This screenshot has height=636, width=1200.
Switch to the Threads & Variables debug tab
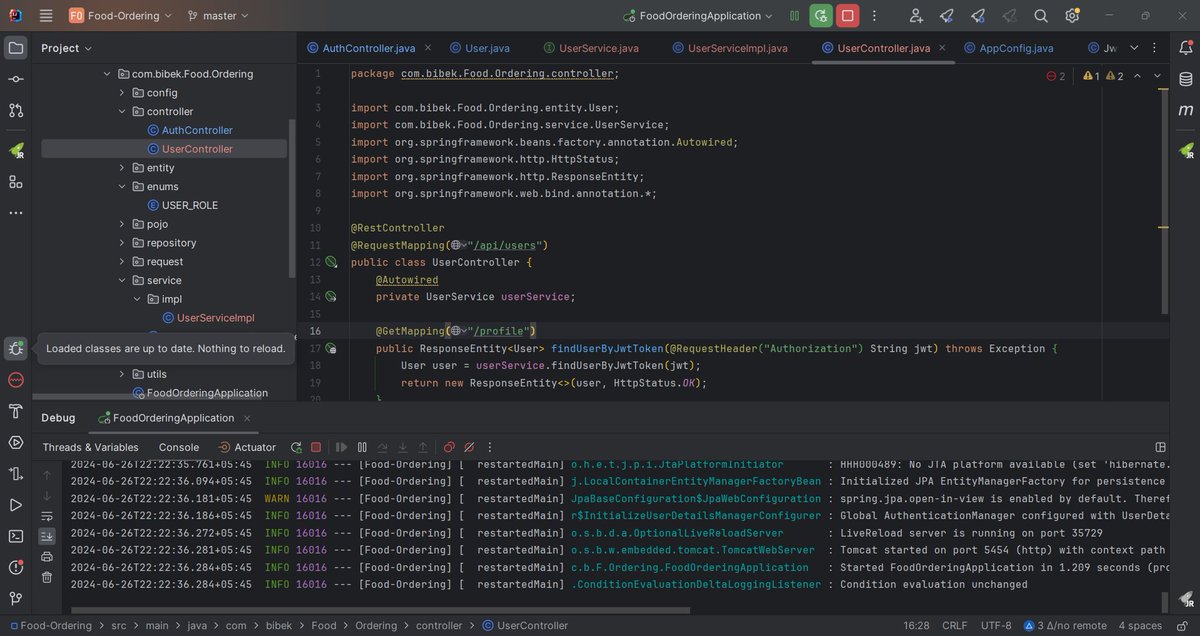point(91,447)
